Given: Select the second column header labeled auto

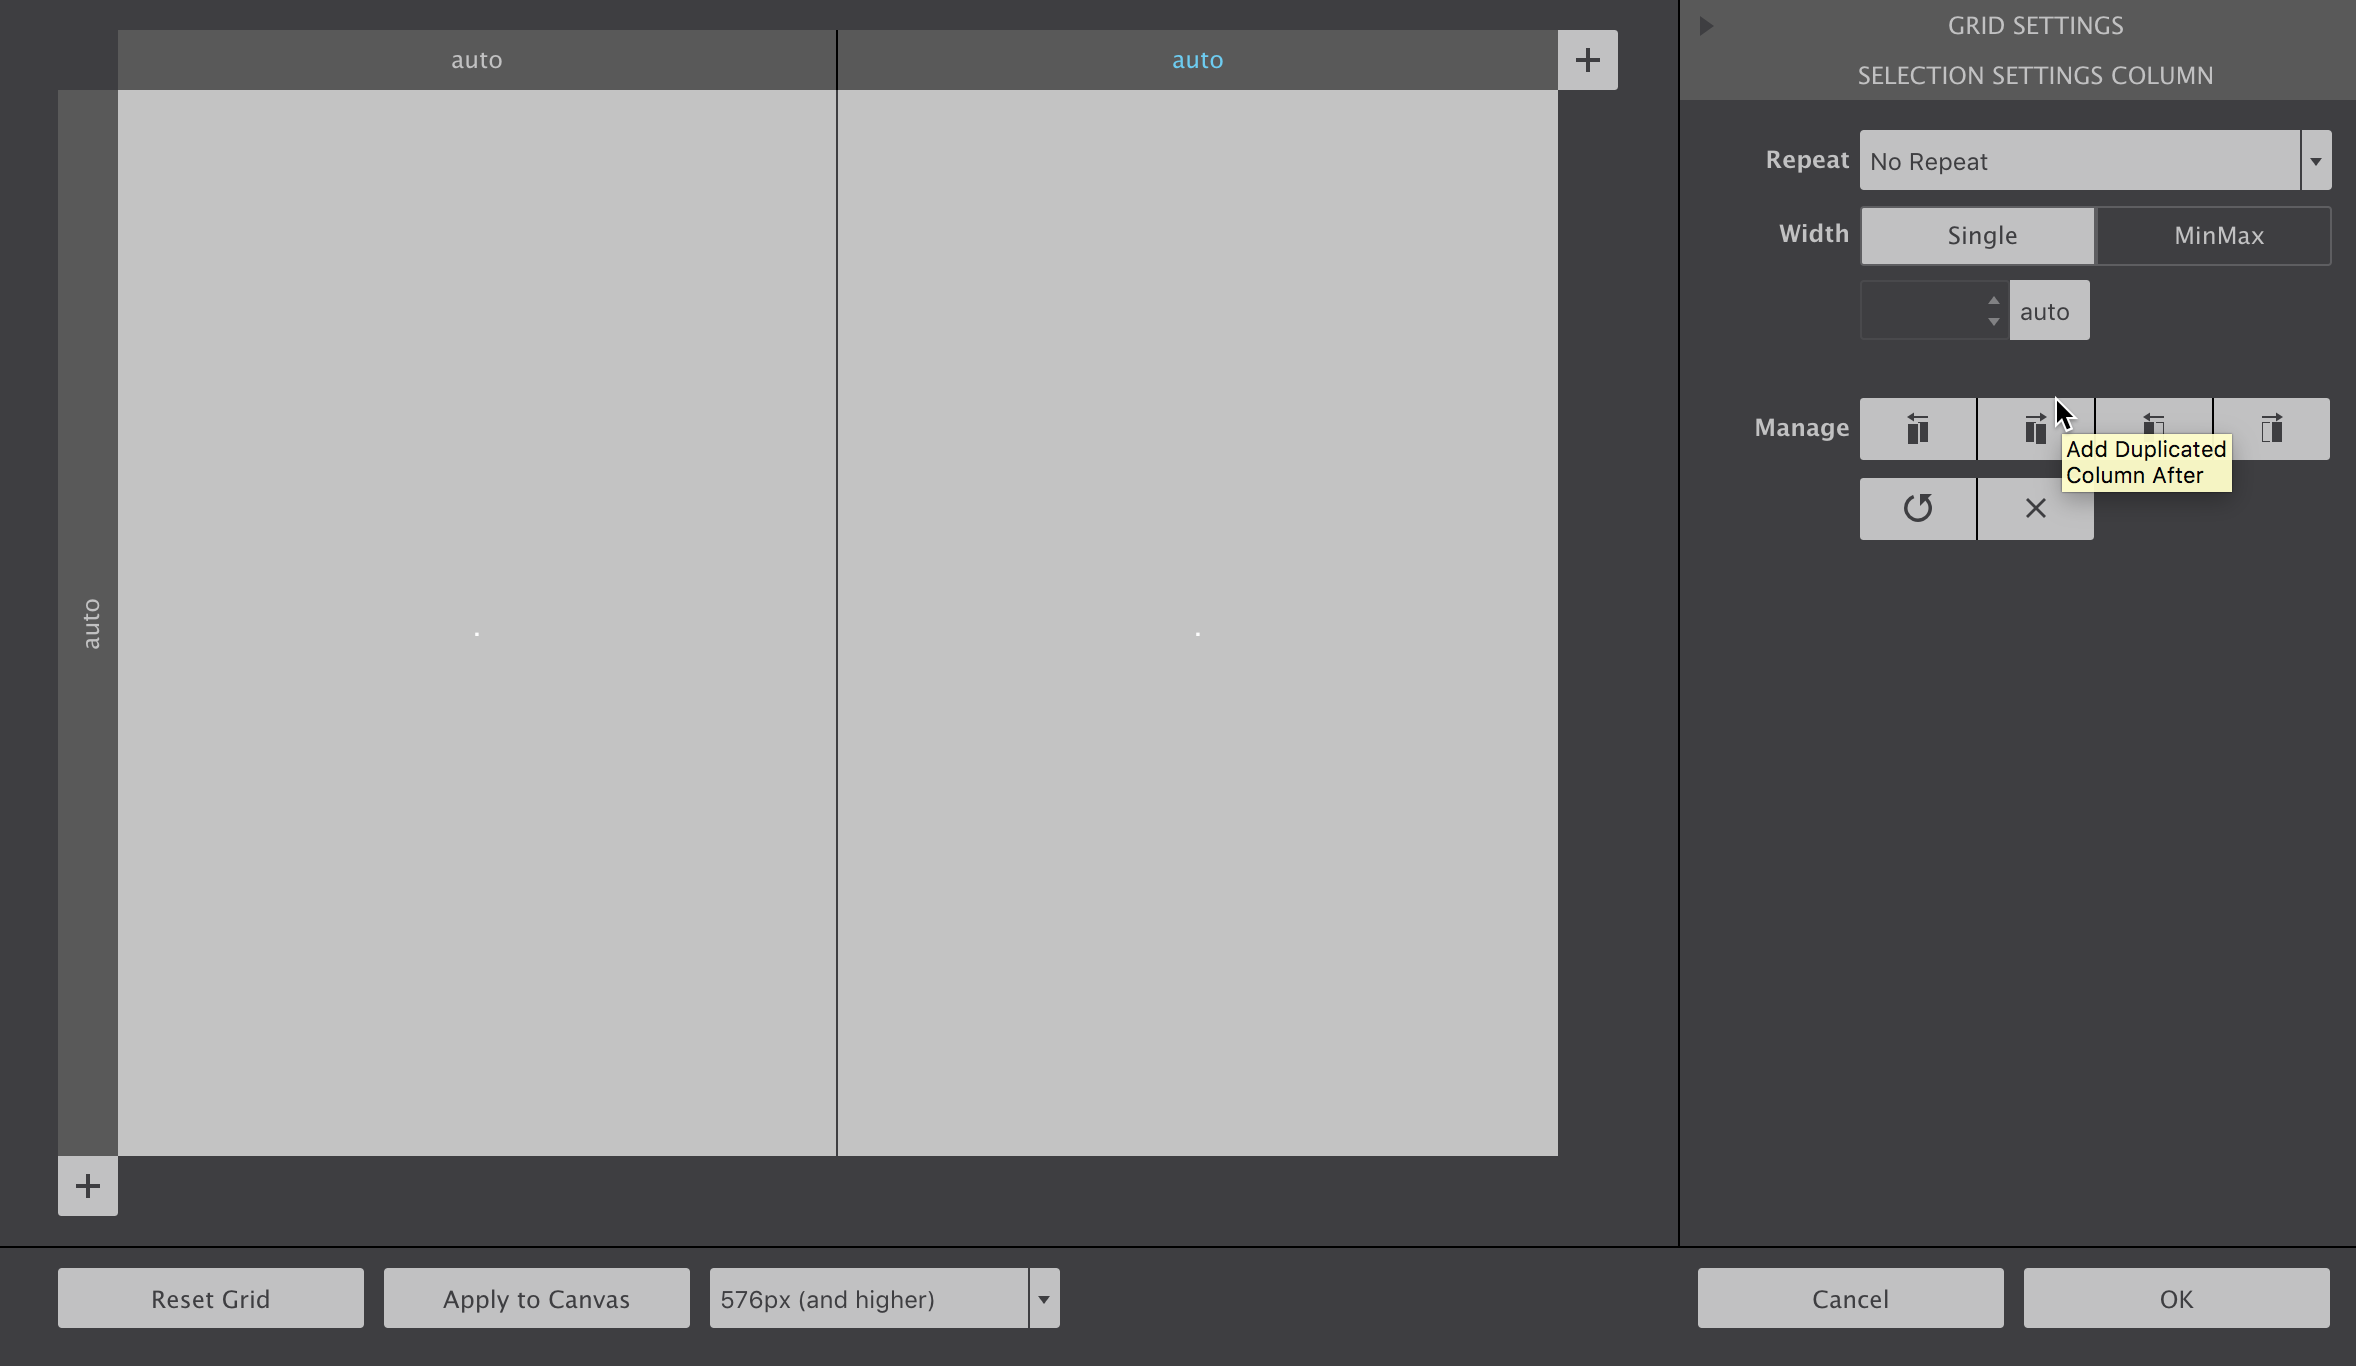Looking at the screenshot, I should pyautogui.click(x=1196, y=59).
